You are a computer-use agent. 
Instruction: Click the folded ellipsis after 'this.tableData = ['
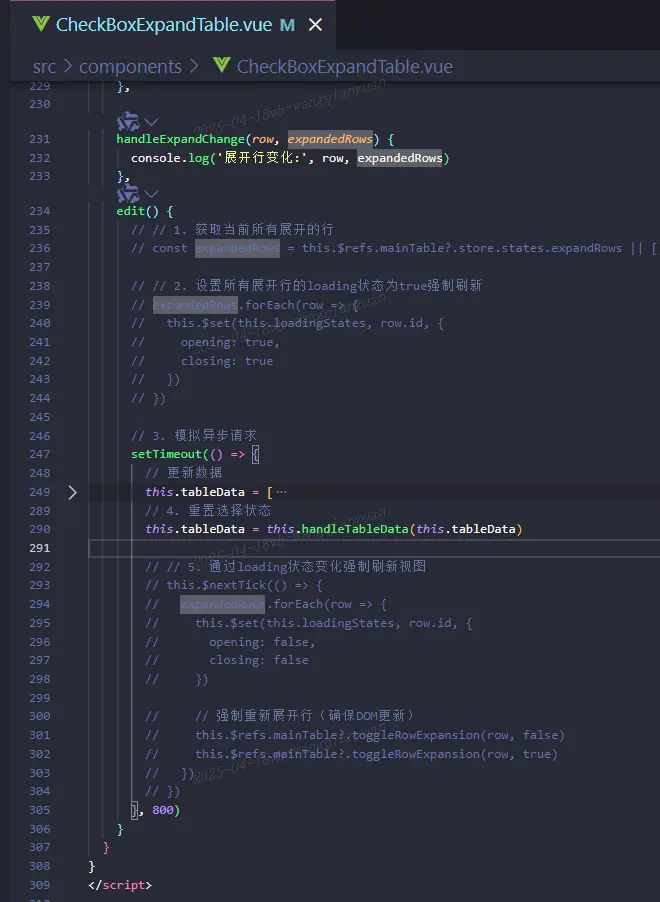pos(281,492)
